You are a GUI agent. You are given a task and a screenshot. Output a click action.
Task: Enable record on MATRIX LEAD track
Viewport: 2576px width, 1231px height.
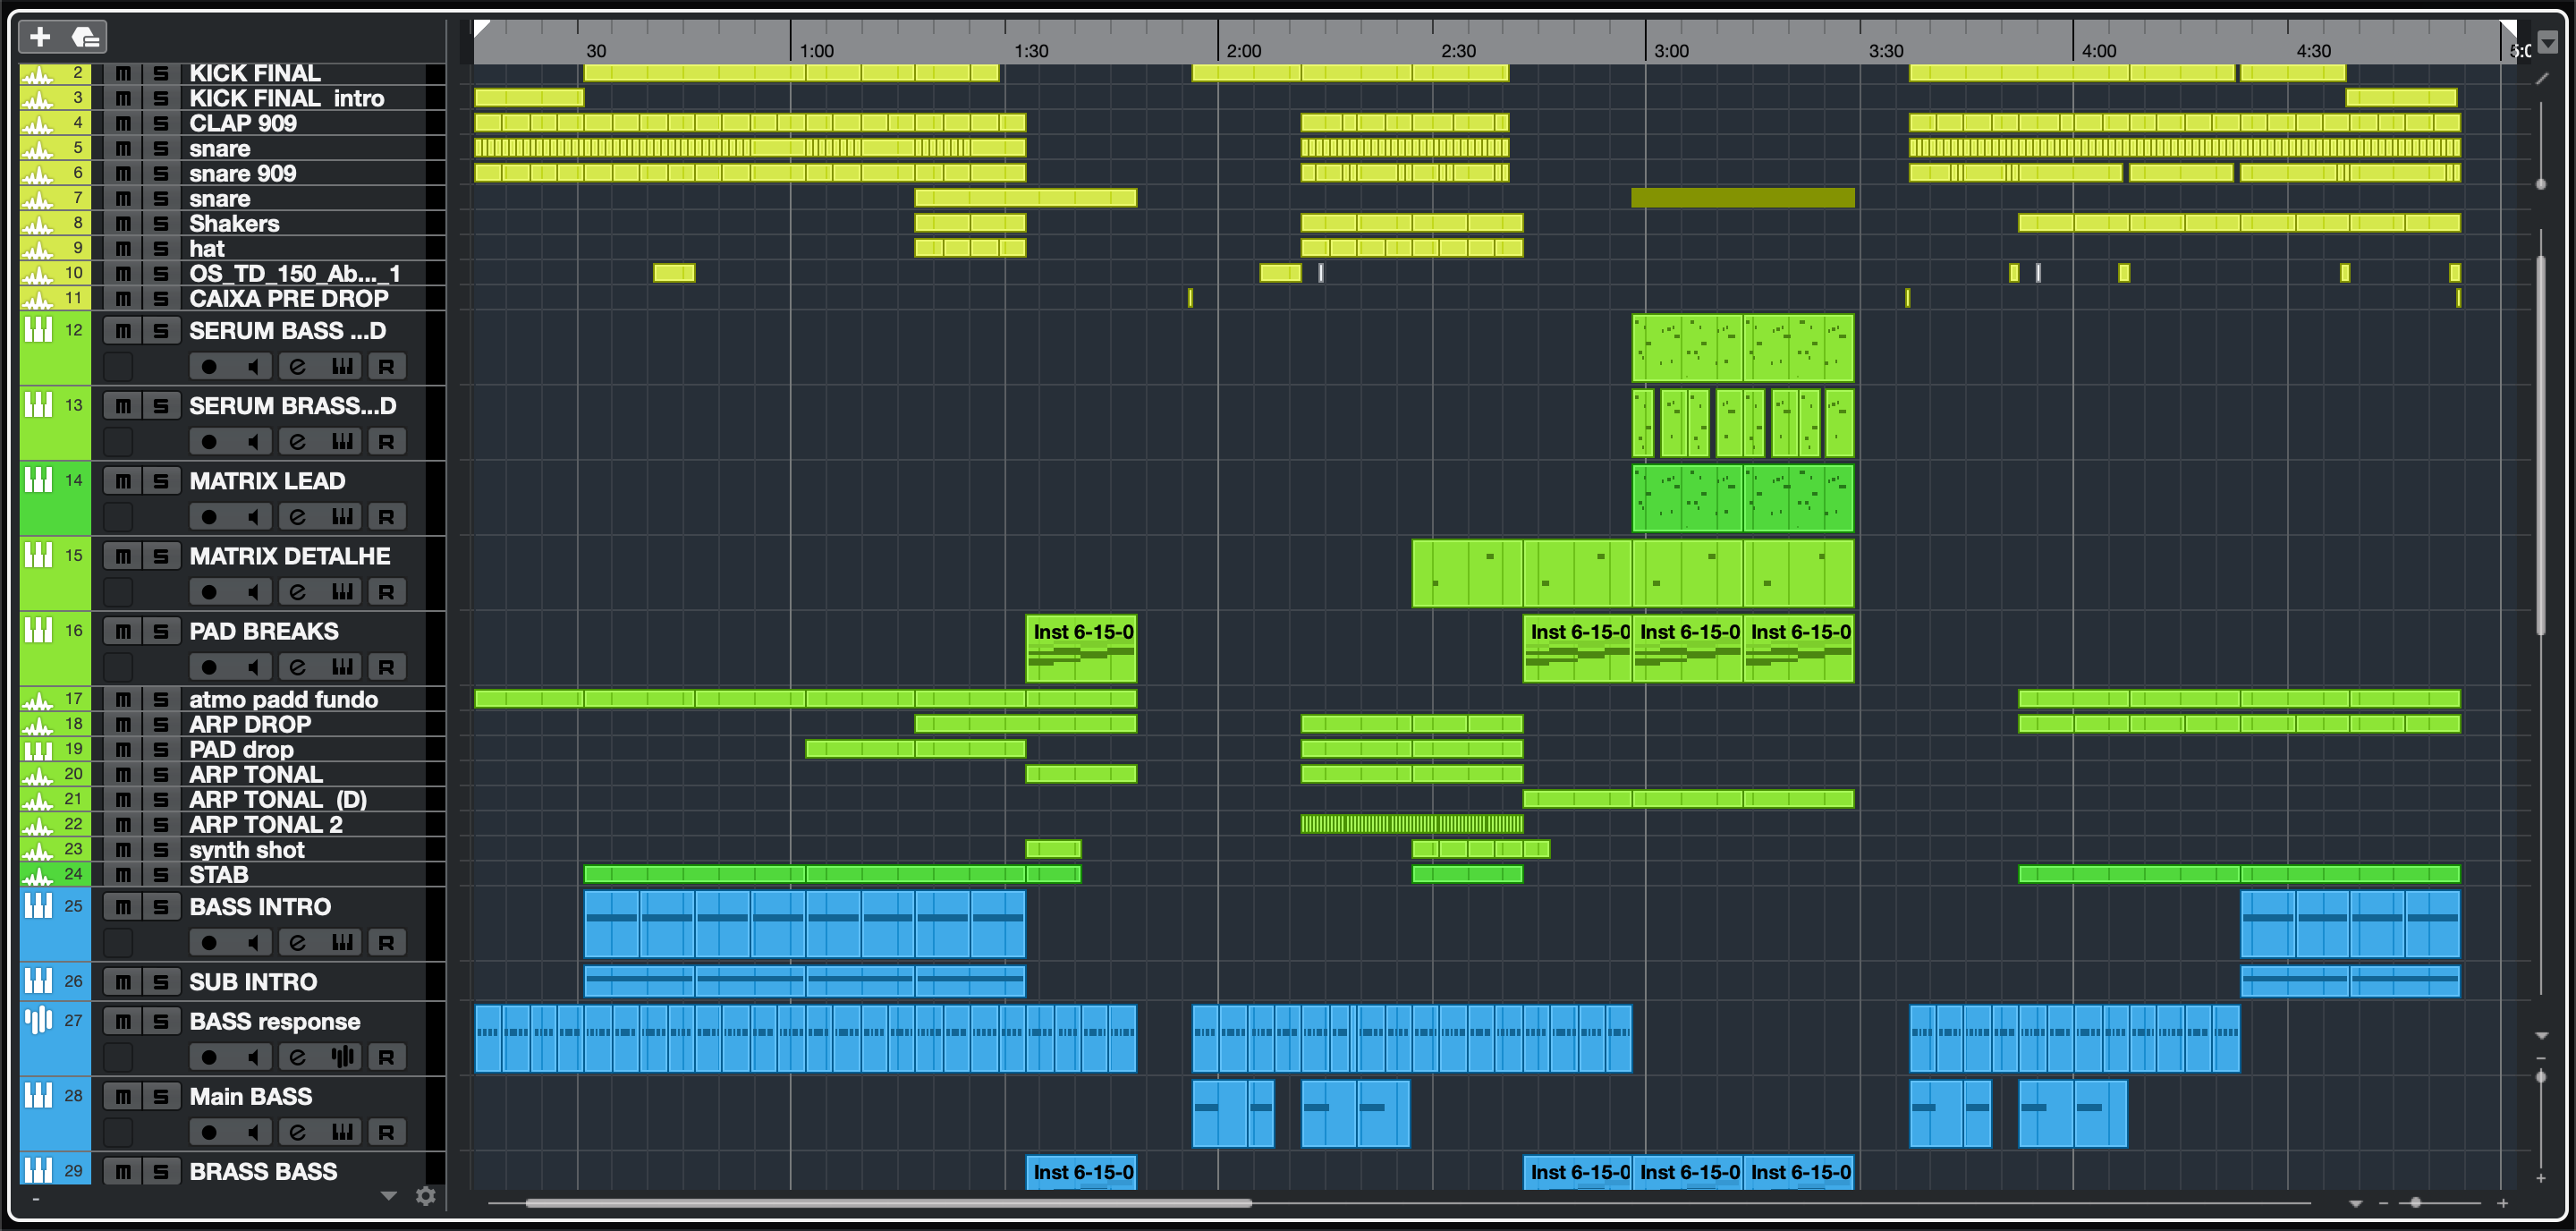click(x=209, y=517)
